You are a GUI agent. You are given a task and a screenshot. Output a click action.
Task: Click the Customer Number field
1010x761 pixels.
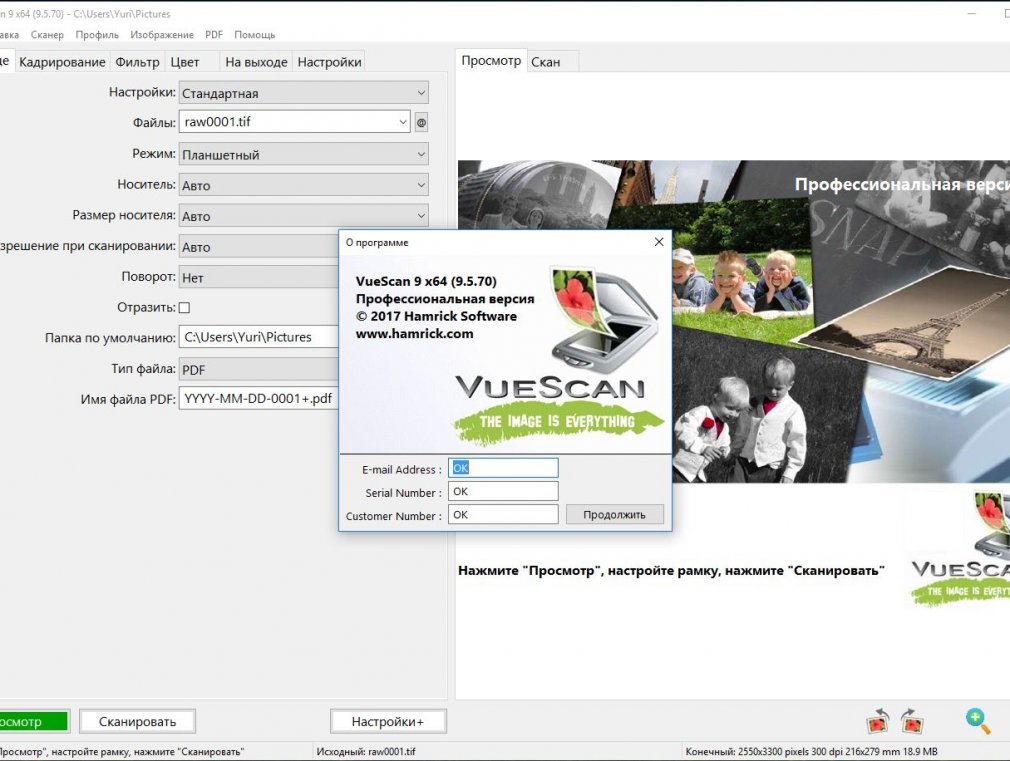(x=503, y=514)
